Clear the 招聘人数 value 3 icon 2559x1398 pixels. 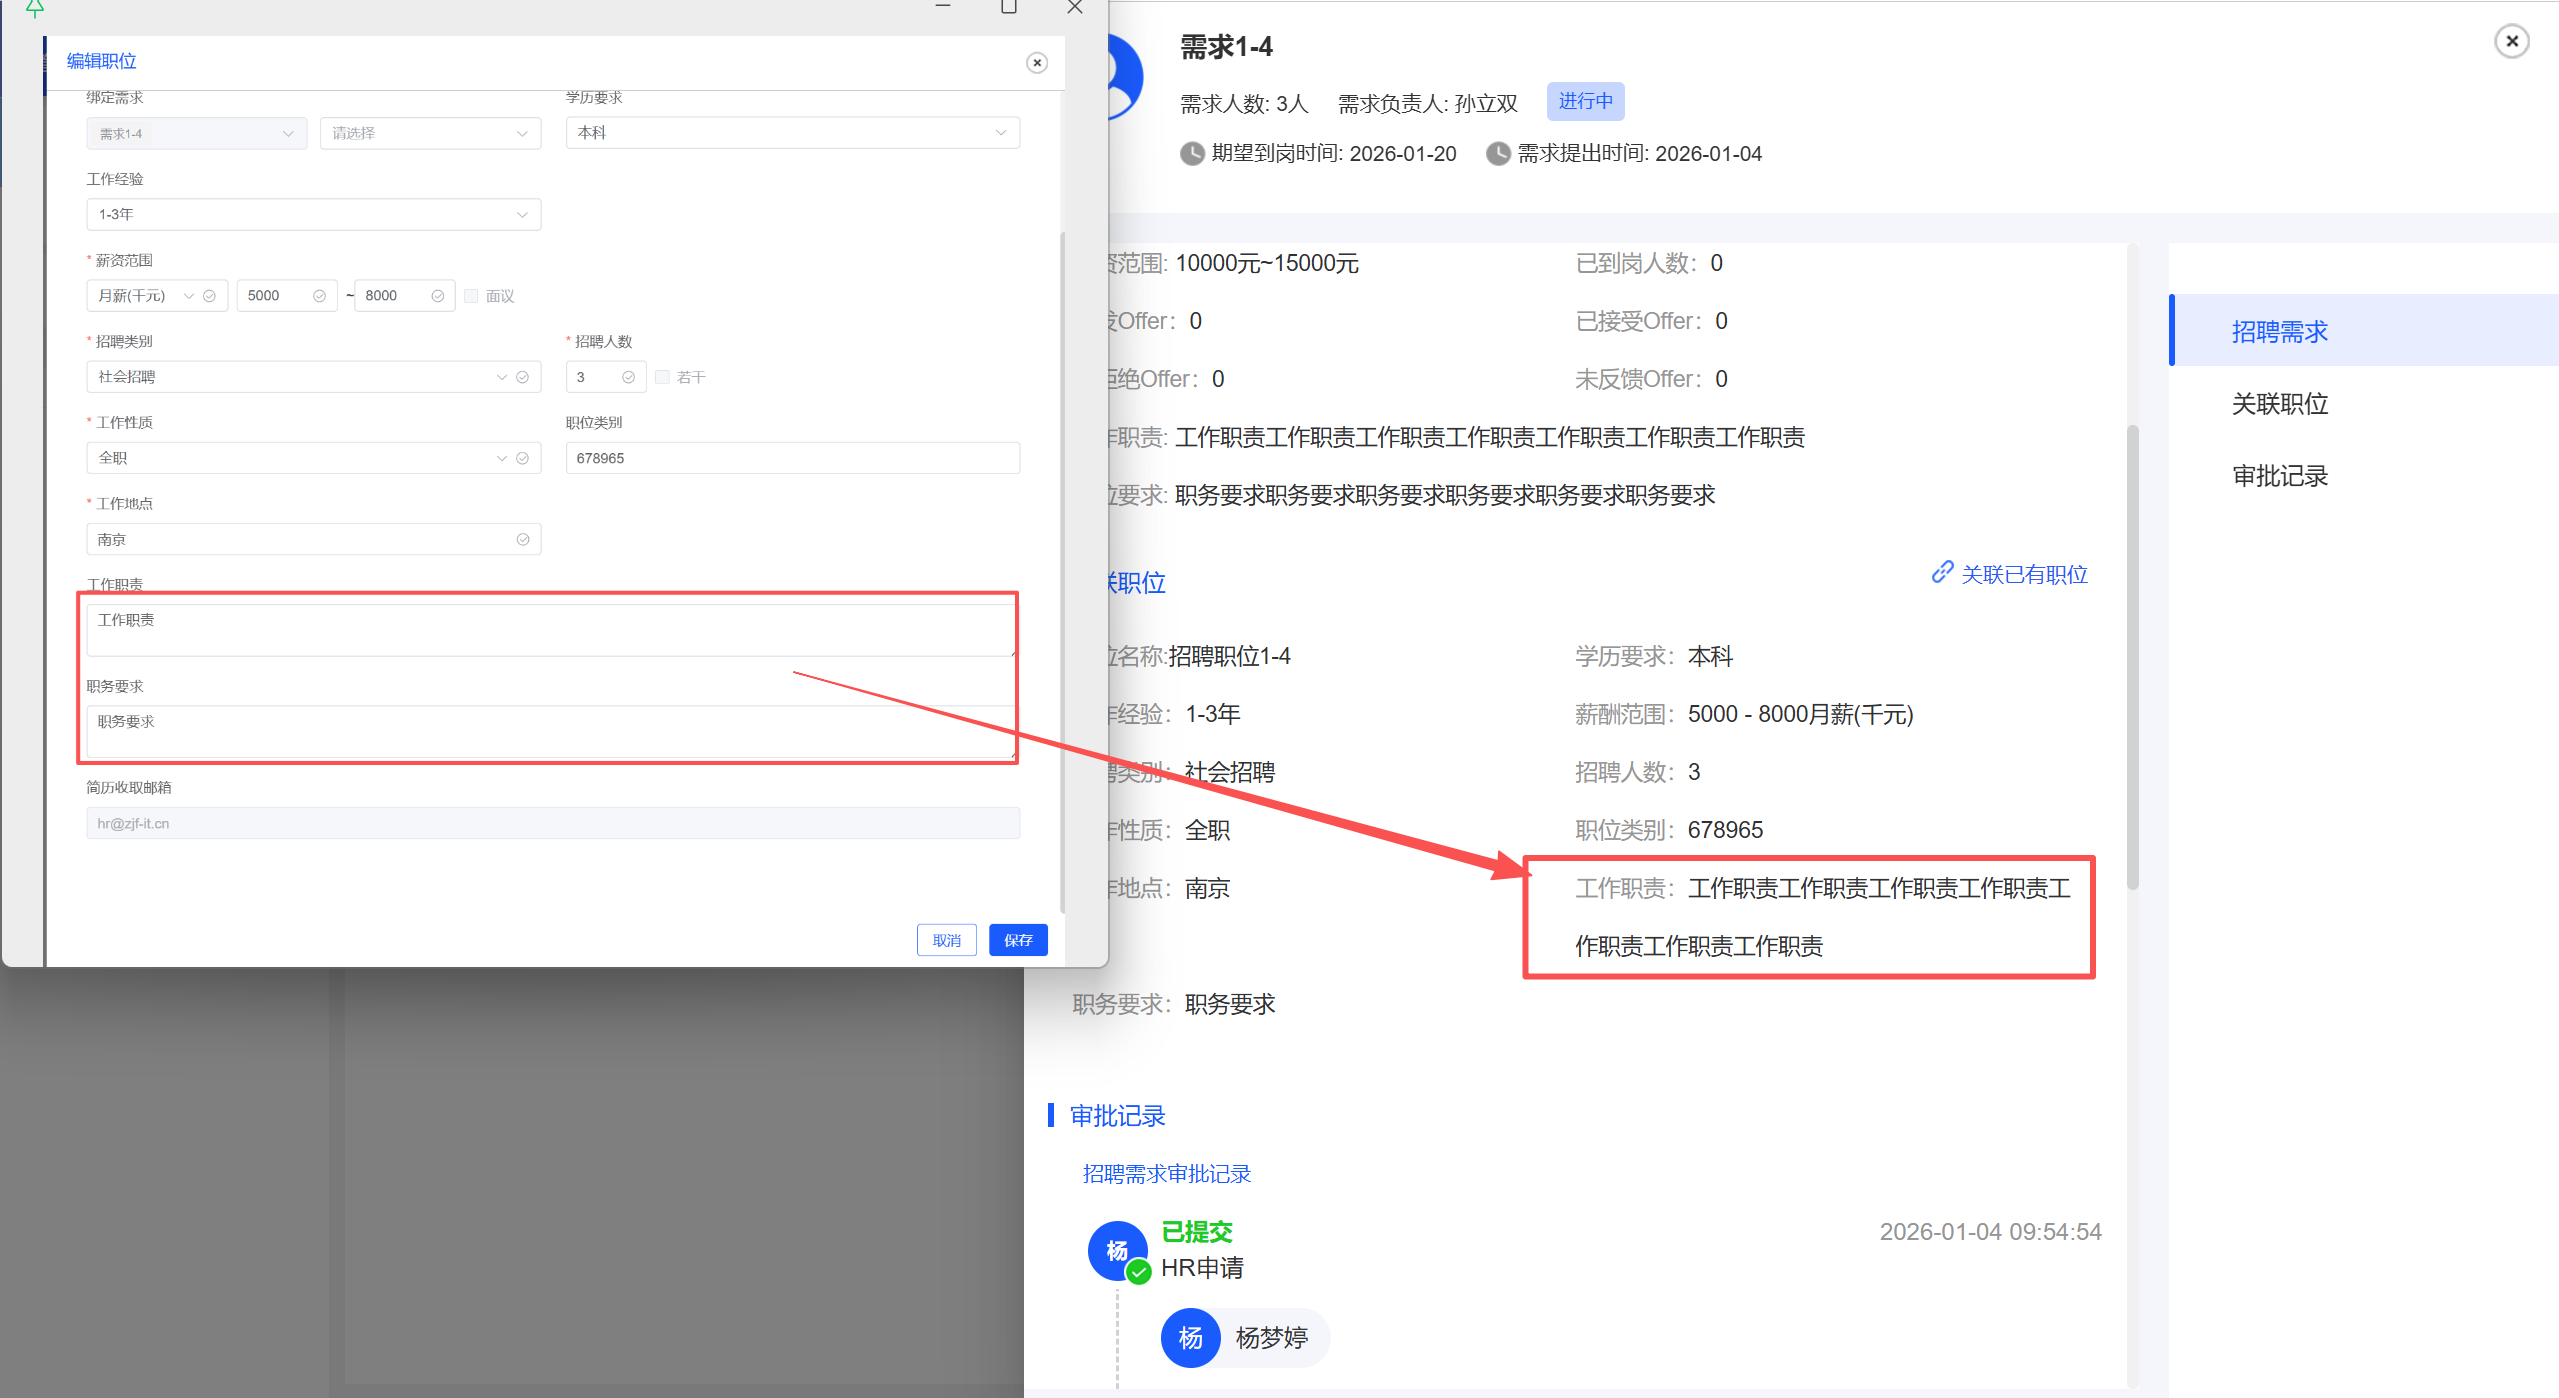pos(628,377)
